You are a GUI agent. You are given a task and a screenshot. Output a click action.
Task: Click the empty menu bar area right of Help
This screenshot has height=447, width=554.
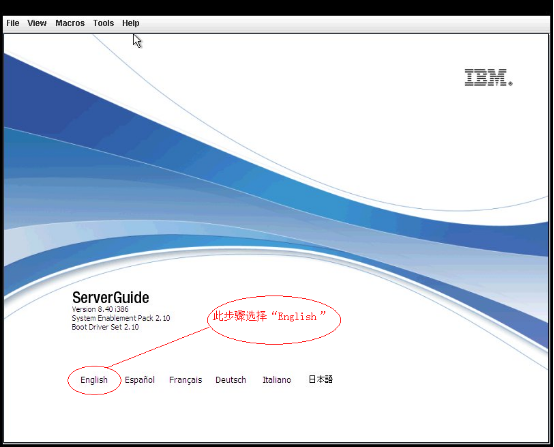tap(344, 23)
